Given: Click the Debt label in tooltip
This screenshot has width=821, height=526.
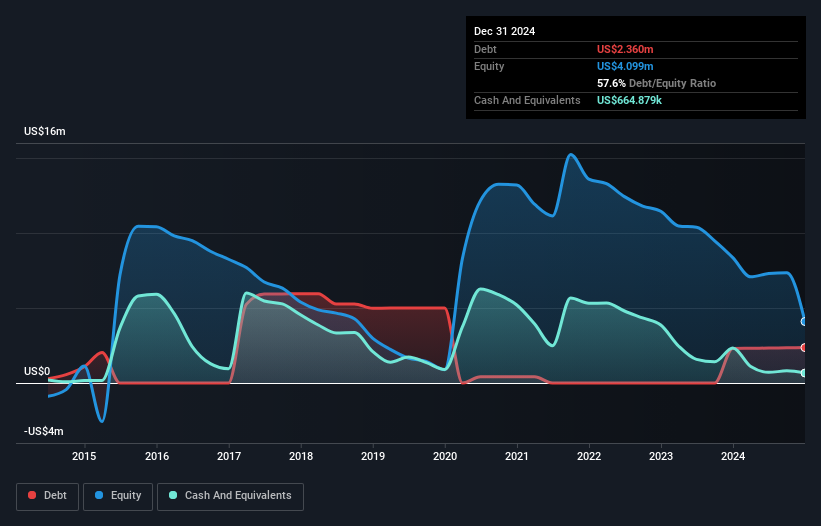Looking at the screenshot, I should (x=485, y=49).
